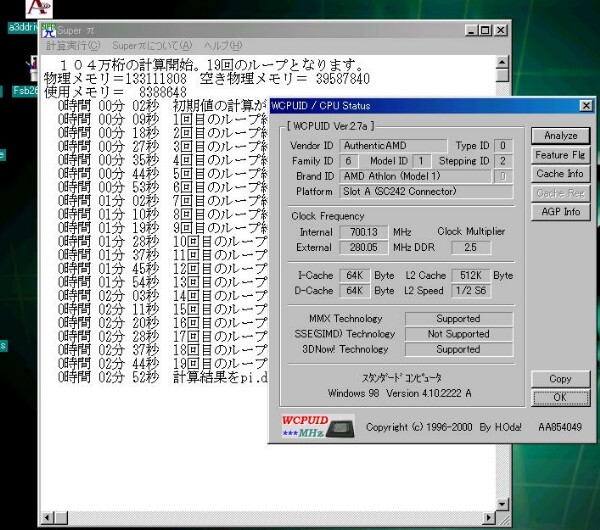Open the Superπについて(A) menu
Viewport: 600px width, 530px height.
pos(152,46)
